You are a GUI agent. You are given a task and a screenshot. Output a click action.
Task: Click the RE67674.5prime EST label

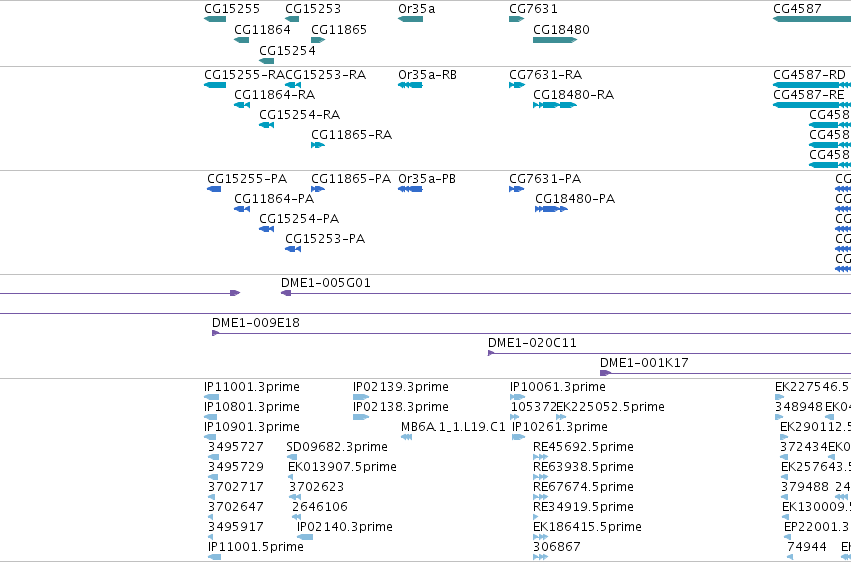(583, 487)
